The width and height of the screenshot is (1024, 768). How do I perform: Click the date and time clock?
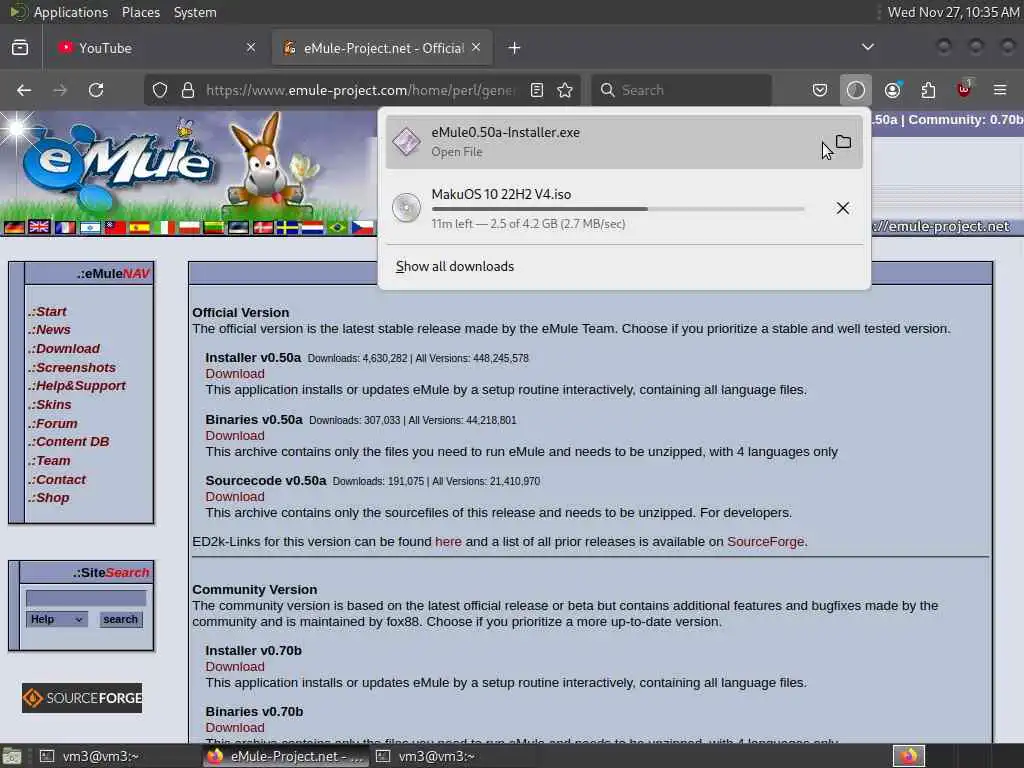(x=953, y=12)
